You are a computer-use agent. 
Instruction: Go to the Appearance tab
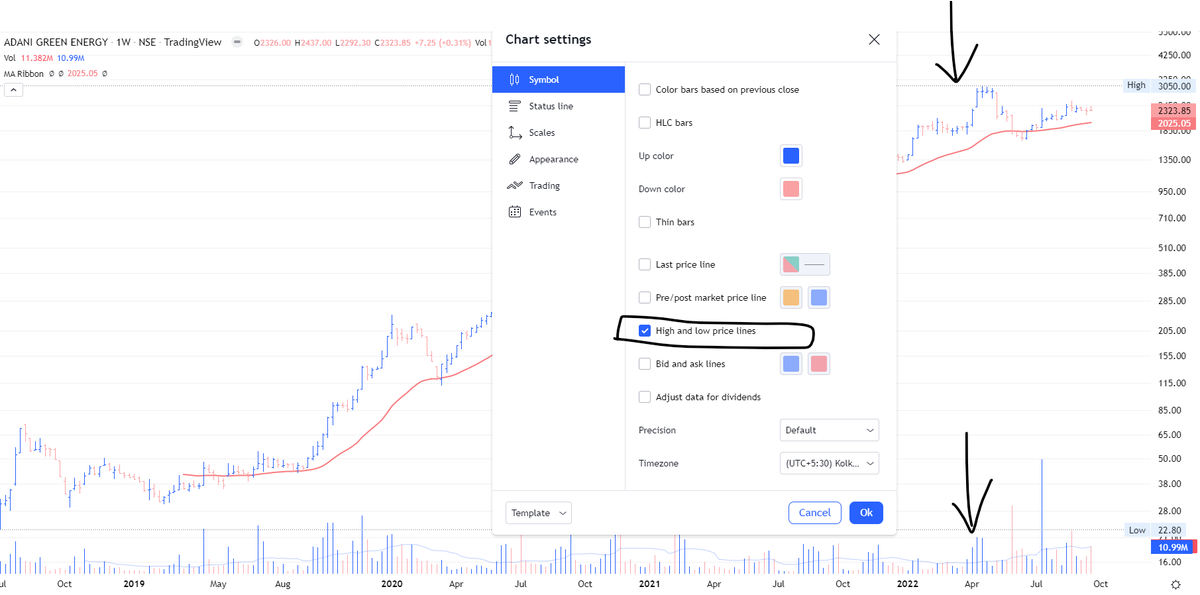558,159
